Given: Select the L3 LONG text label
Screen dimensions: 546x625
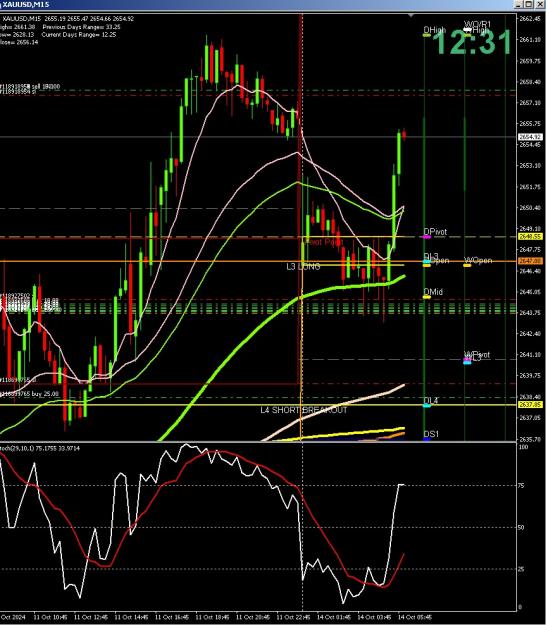Looking at the screenshot, I should [x=303, y=266].
